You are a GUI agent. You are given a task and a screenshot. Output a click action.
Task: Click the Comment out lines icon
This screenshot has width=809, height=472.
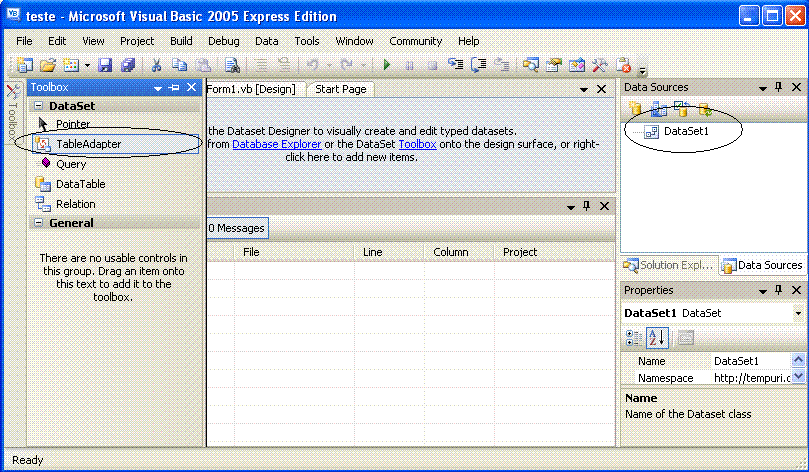pyautogui.click(x=262, y=65)
